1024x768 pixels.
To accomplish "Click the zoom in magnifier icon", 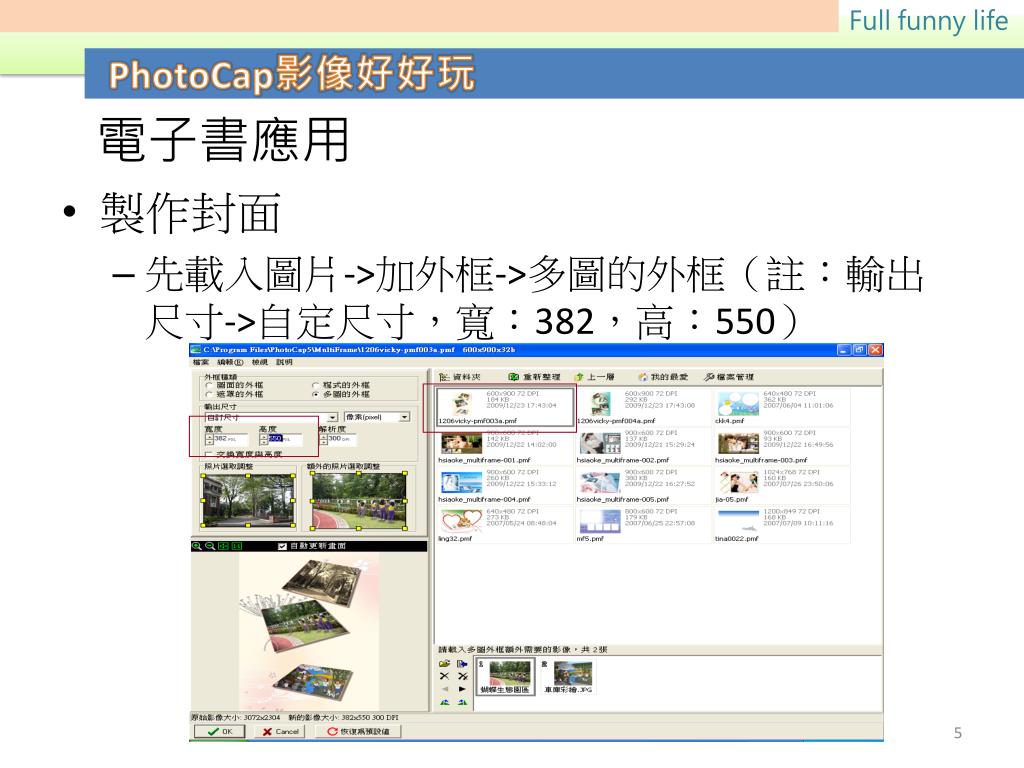I will (x=197, y=546).
